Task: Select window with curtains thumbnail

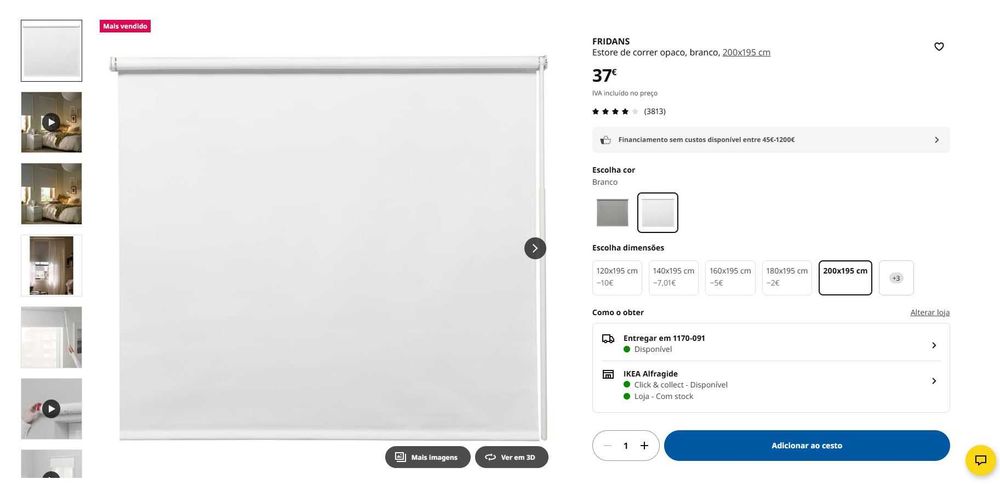Action: (x=52, y=265)
